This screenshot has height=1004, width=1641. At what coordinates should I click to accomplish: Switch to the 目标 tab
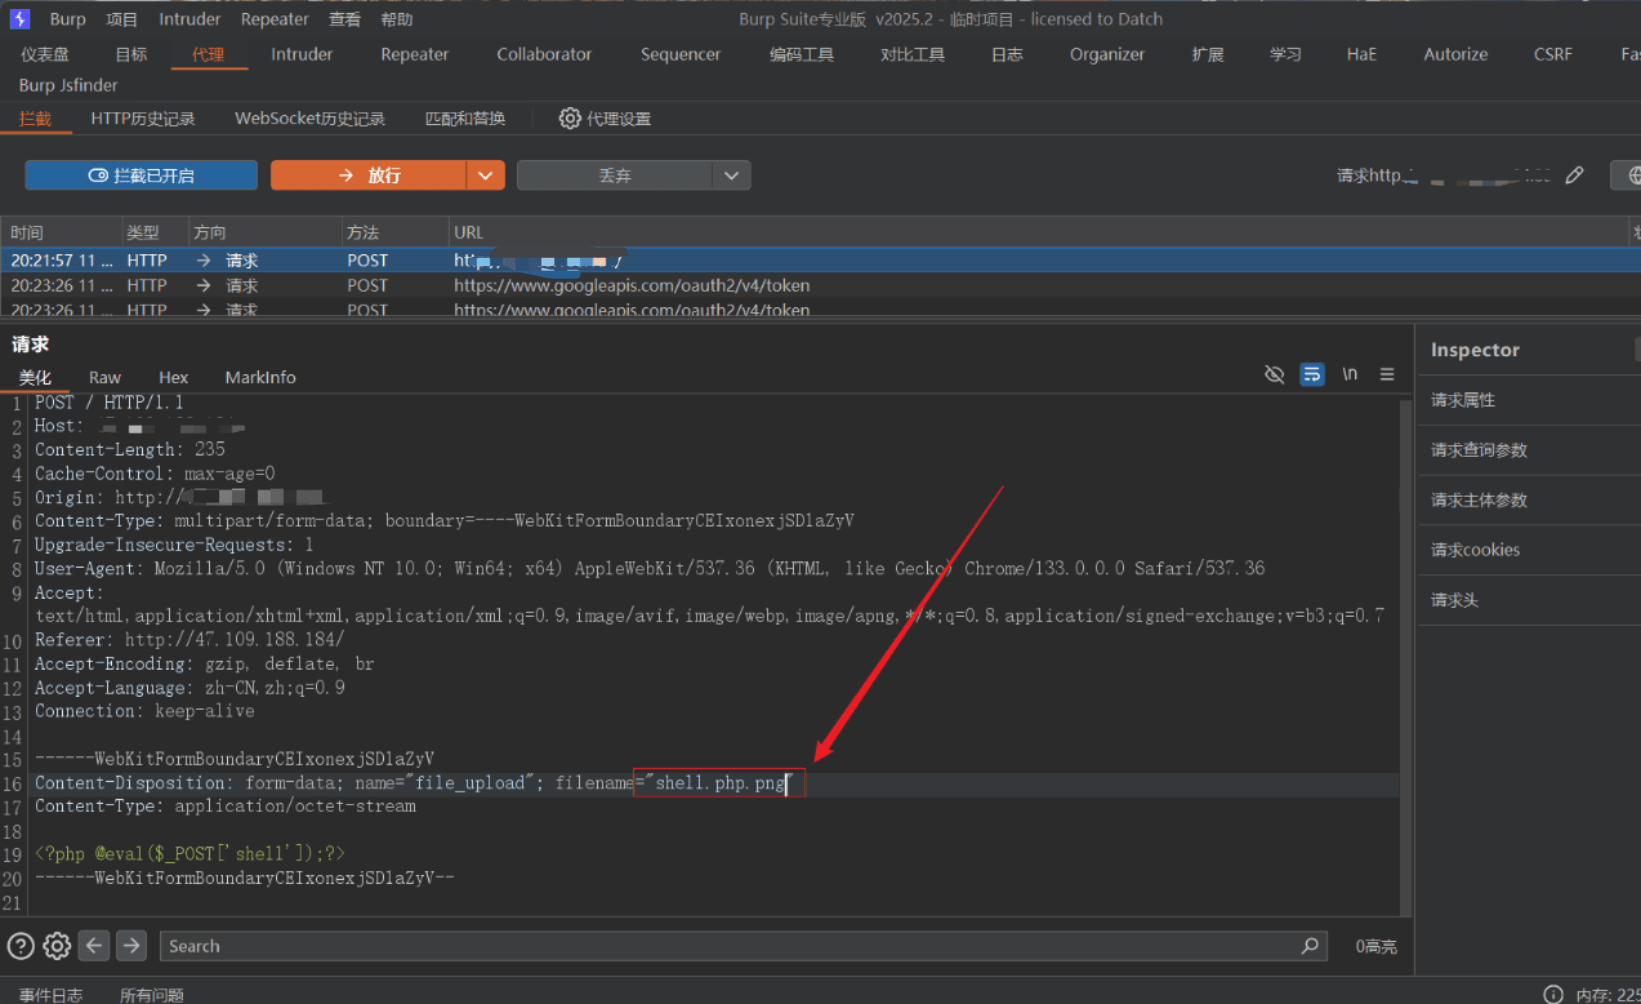pyautogui.click(x=131, y=54)
